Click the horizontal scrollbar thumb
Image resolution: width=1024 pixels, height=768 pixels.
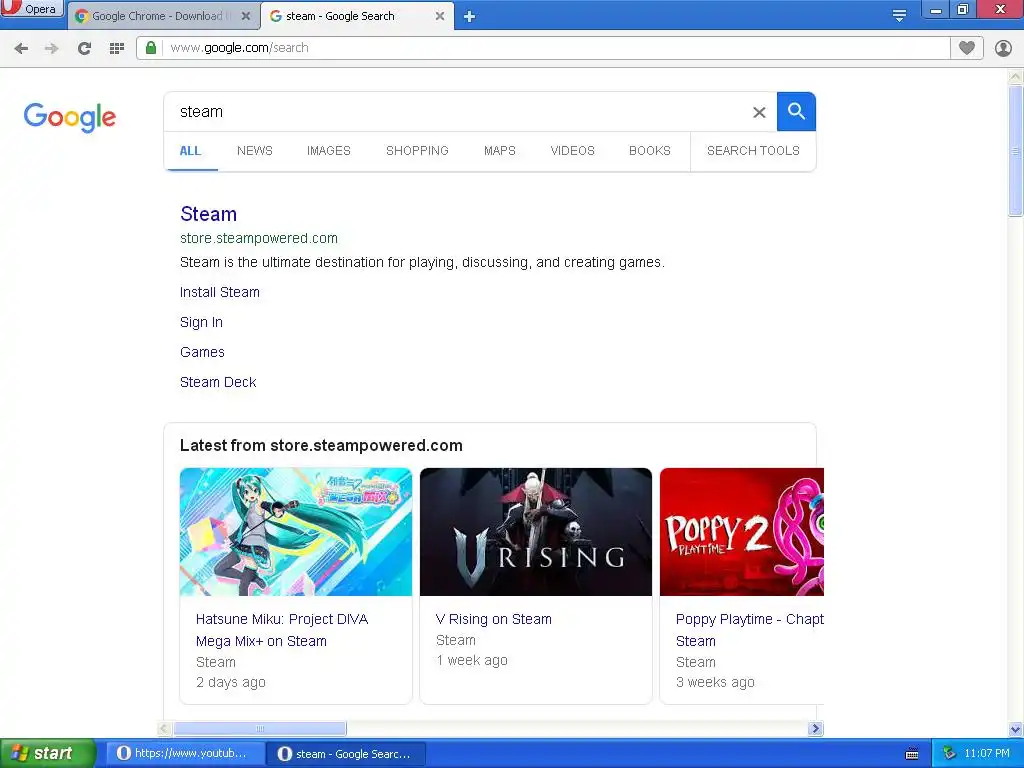[x=260, y=728]
